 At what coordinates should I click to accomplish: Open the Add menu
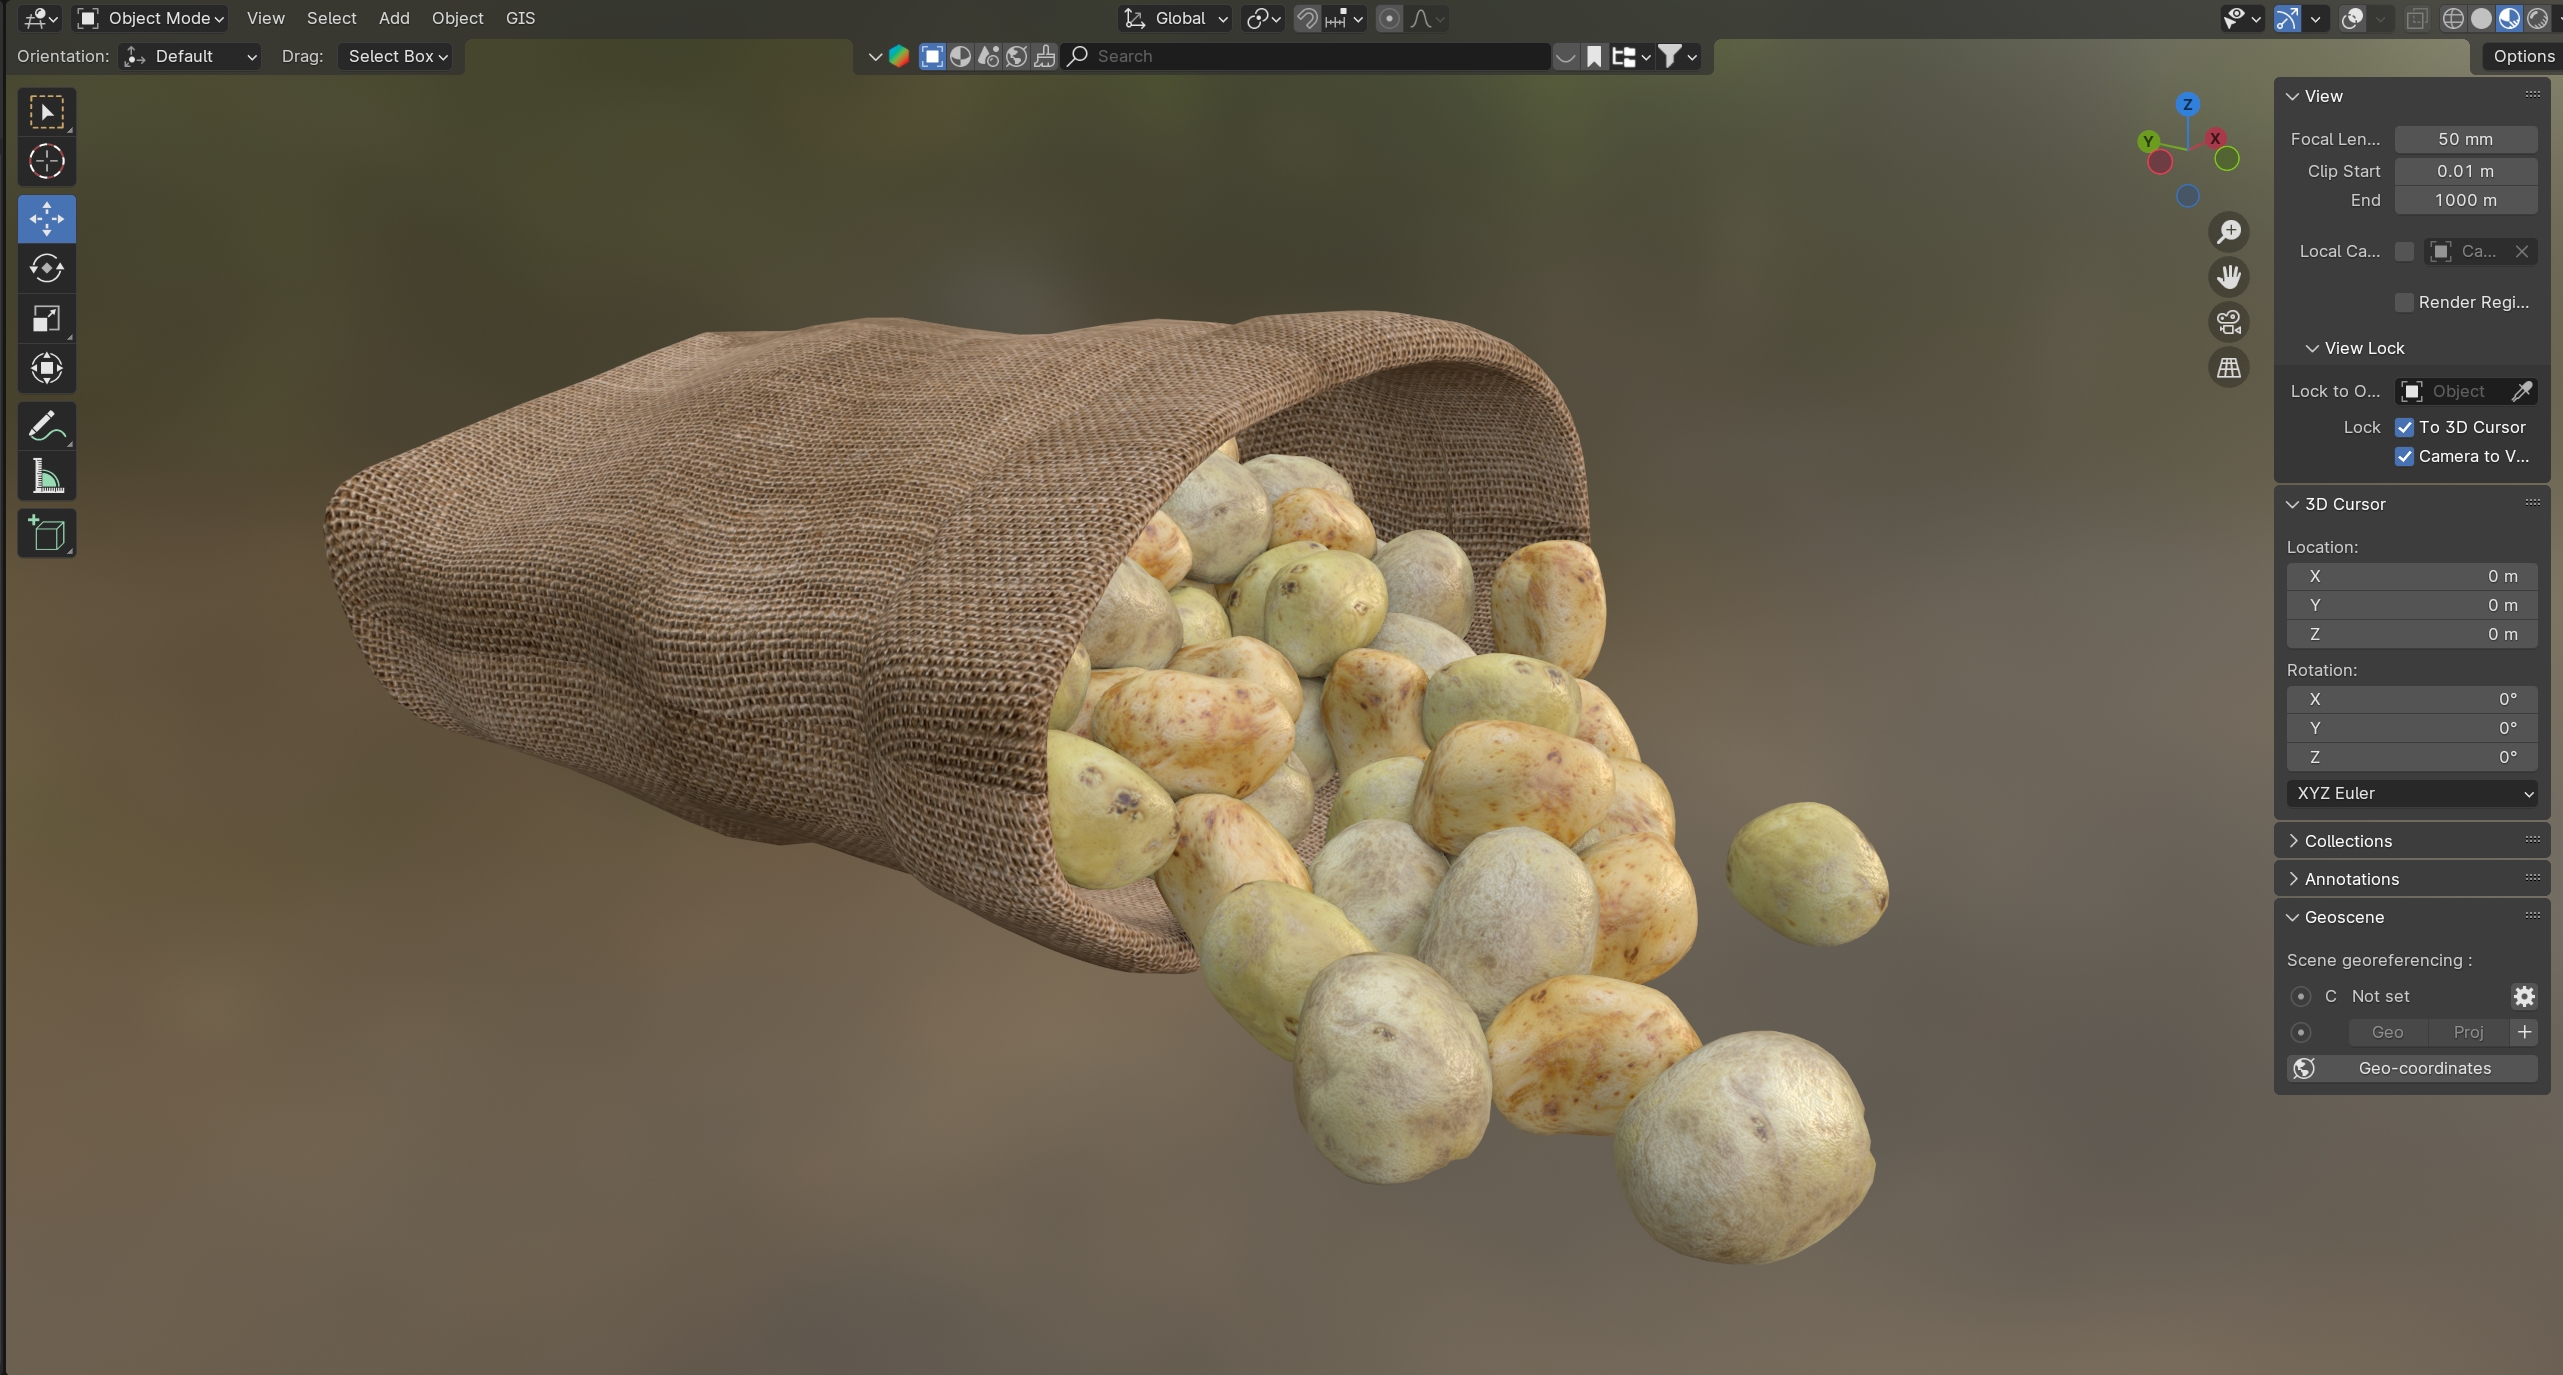point(393,18)
